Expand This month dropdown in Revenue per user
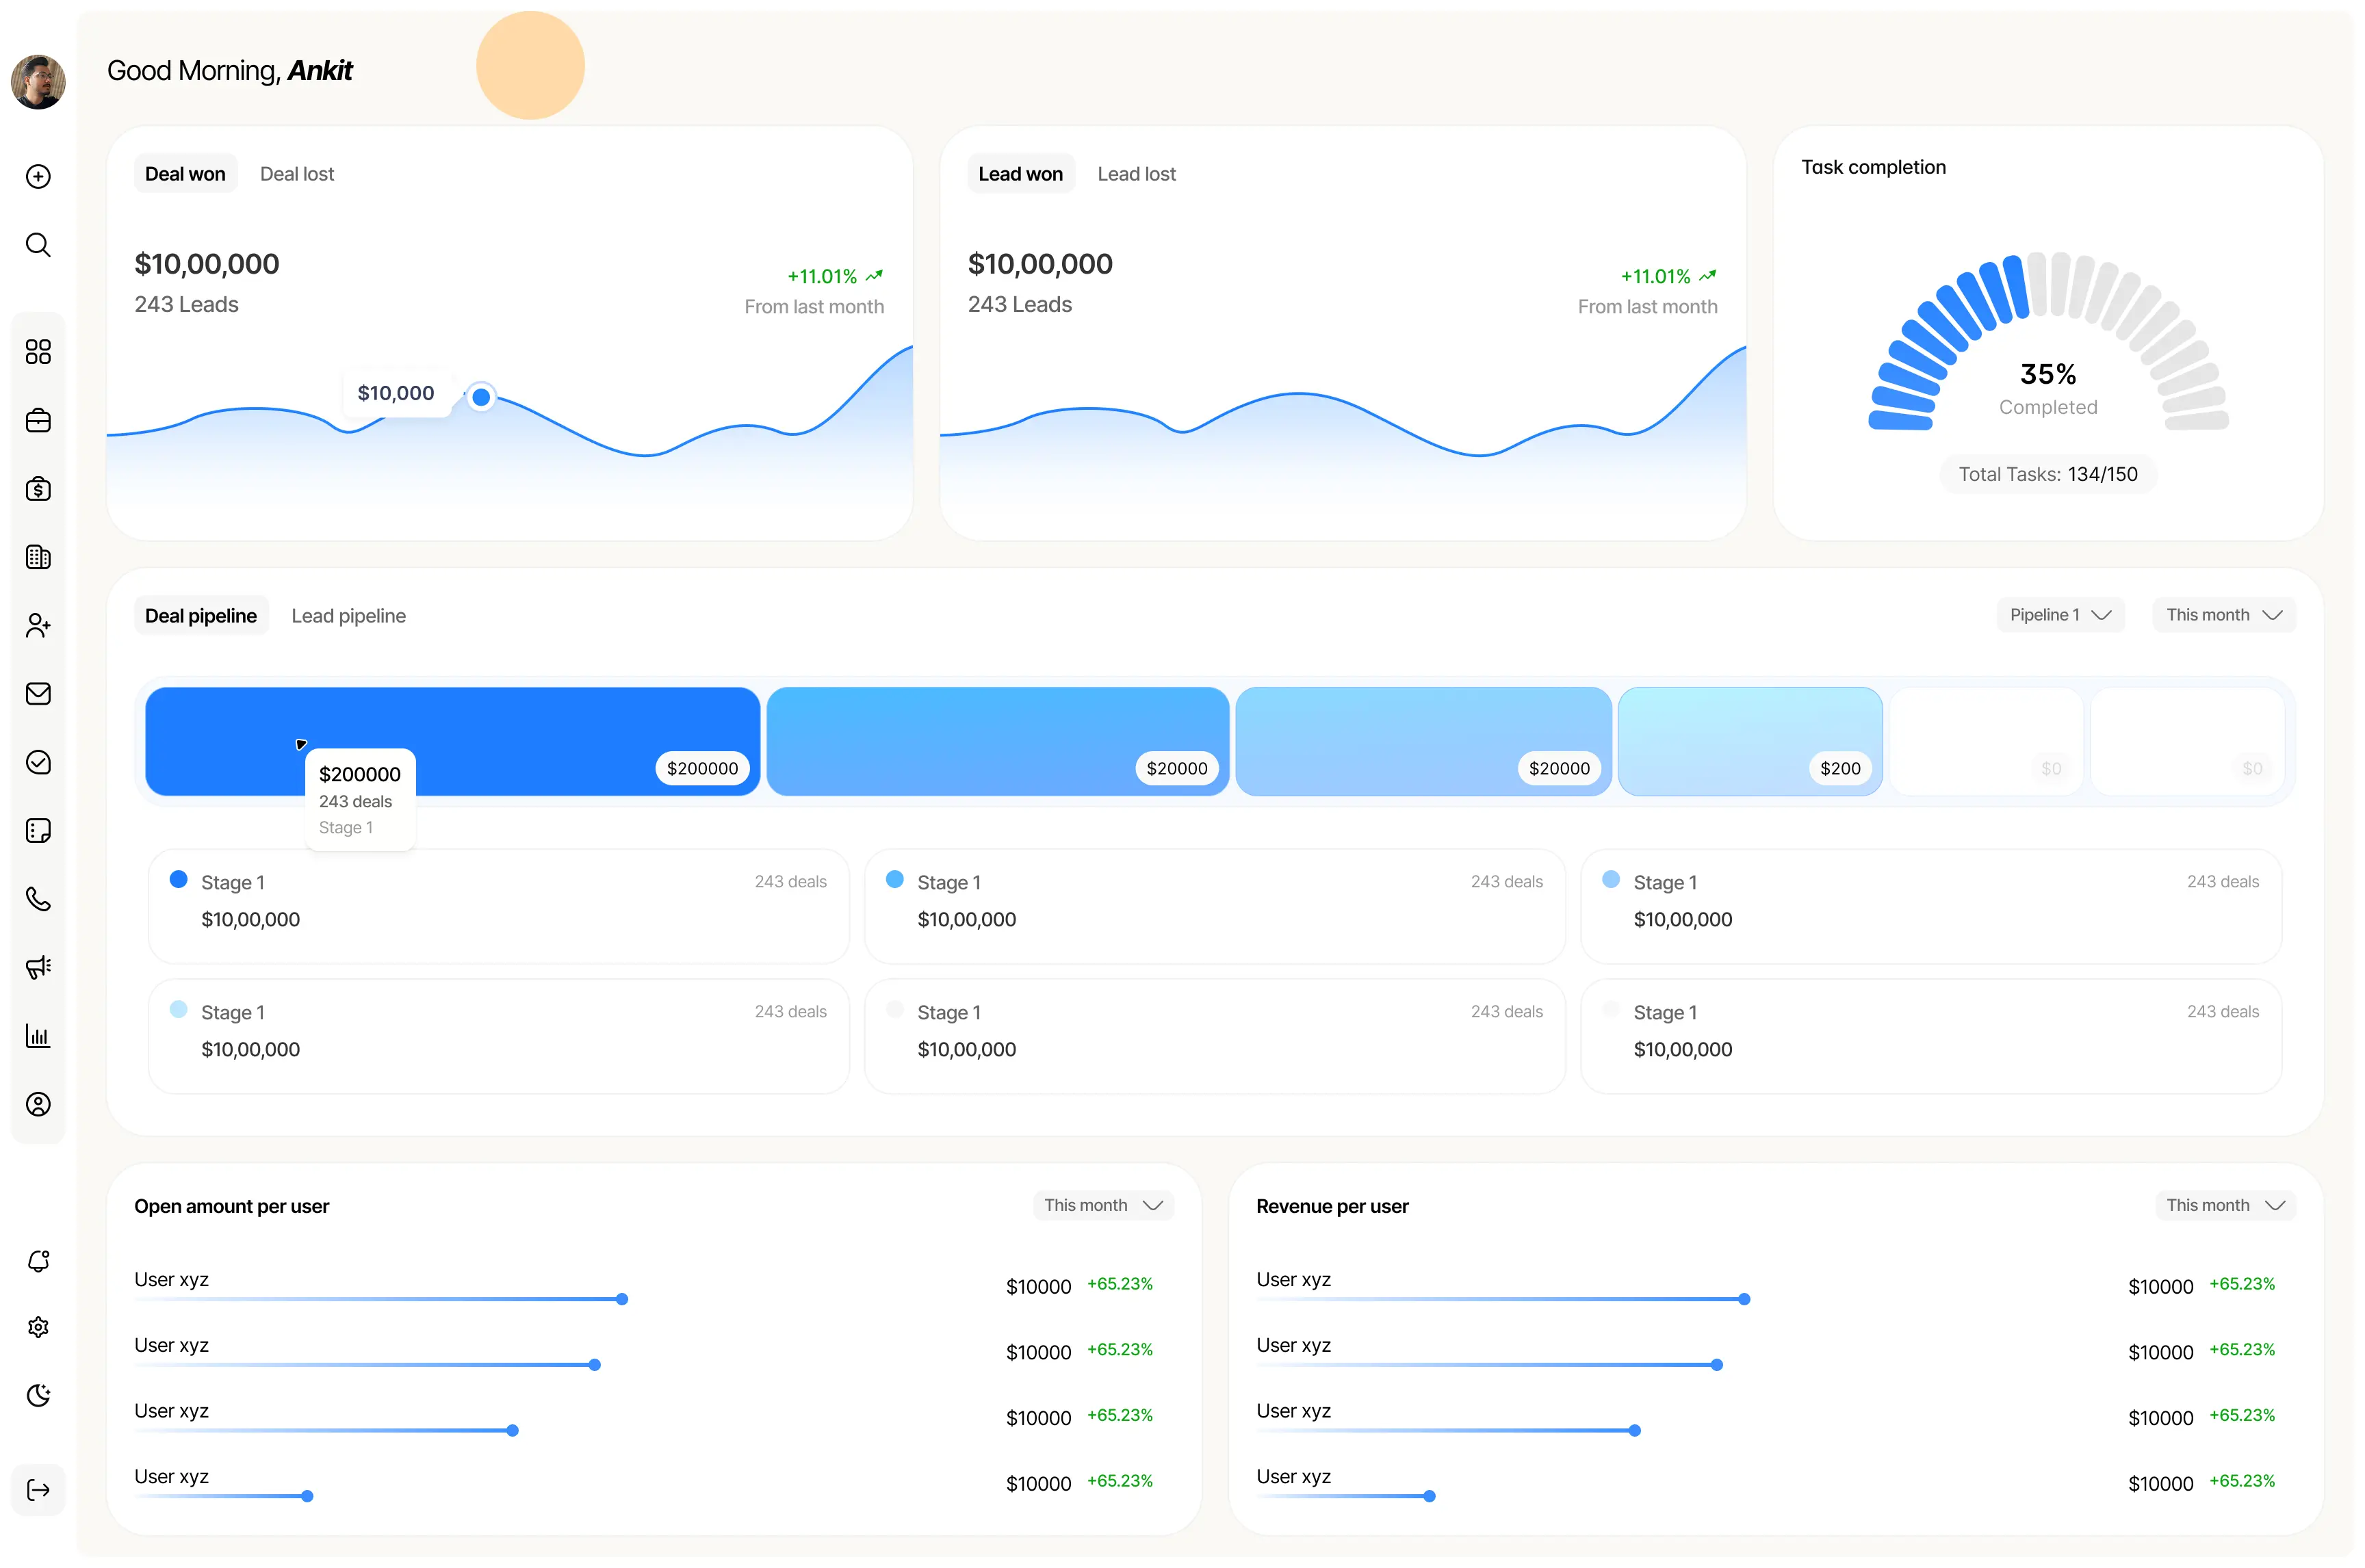 [2224, 1205]
